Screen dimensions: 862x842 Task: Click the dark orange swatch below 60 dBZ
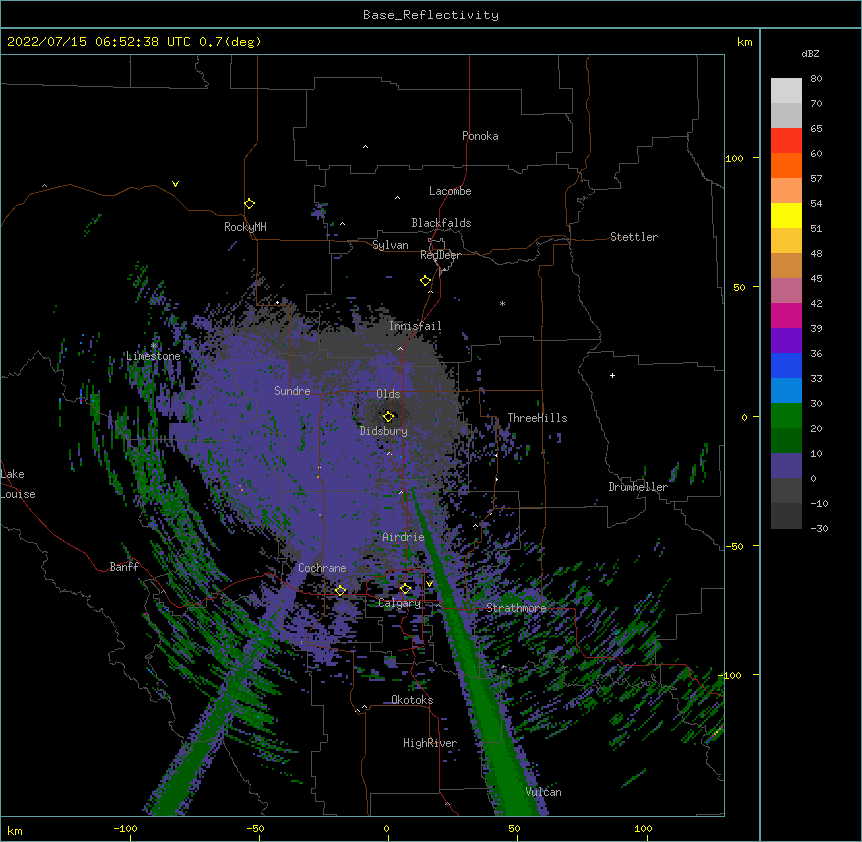click(786, 165)
